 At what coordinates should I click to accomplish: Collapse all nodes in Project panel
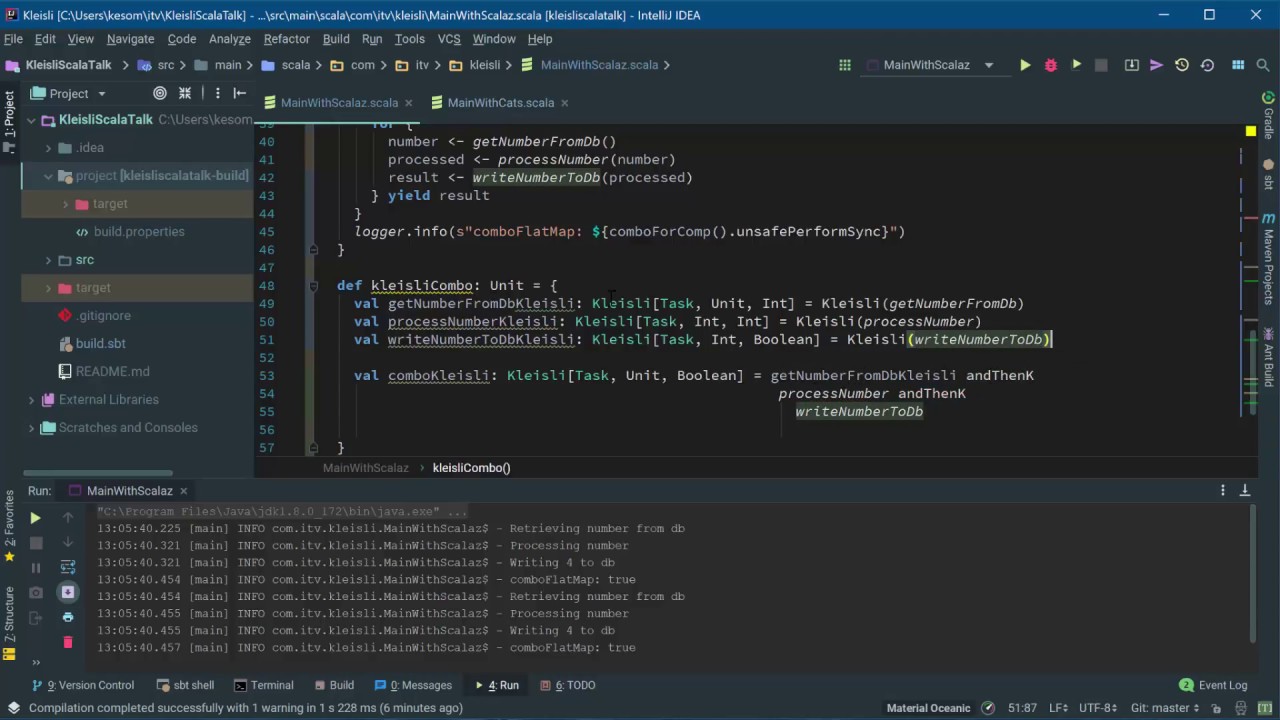click(185, 93)
